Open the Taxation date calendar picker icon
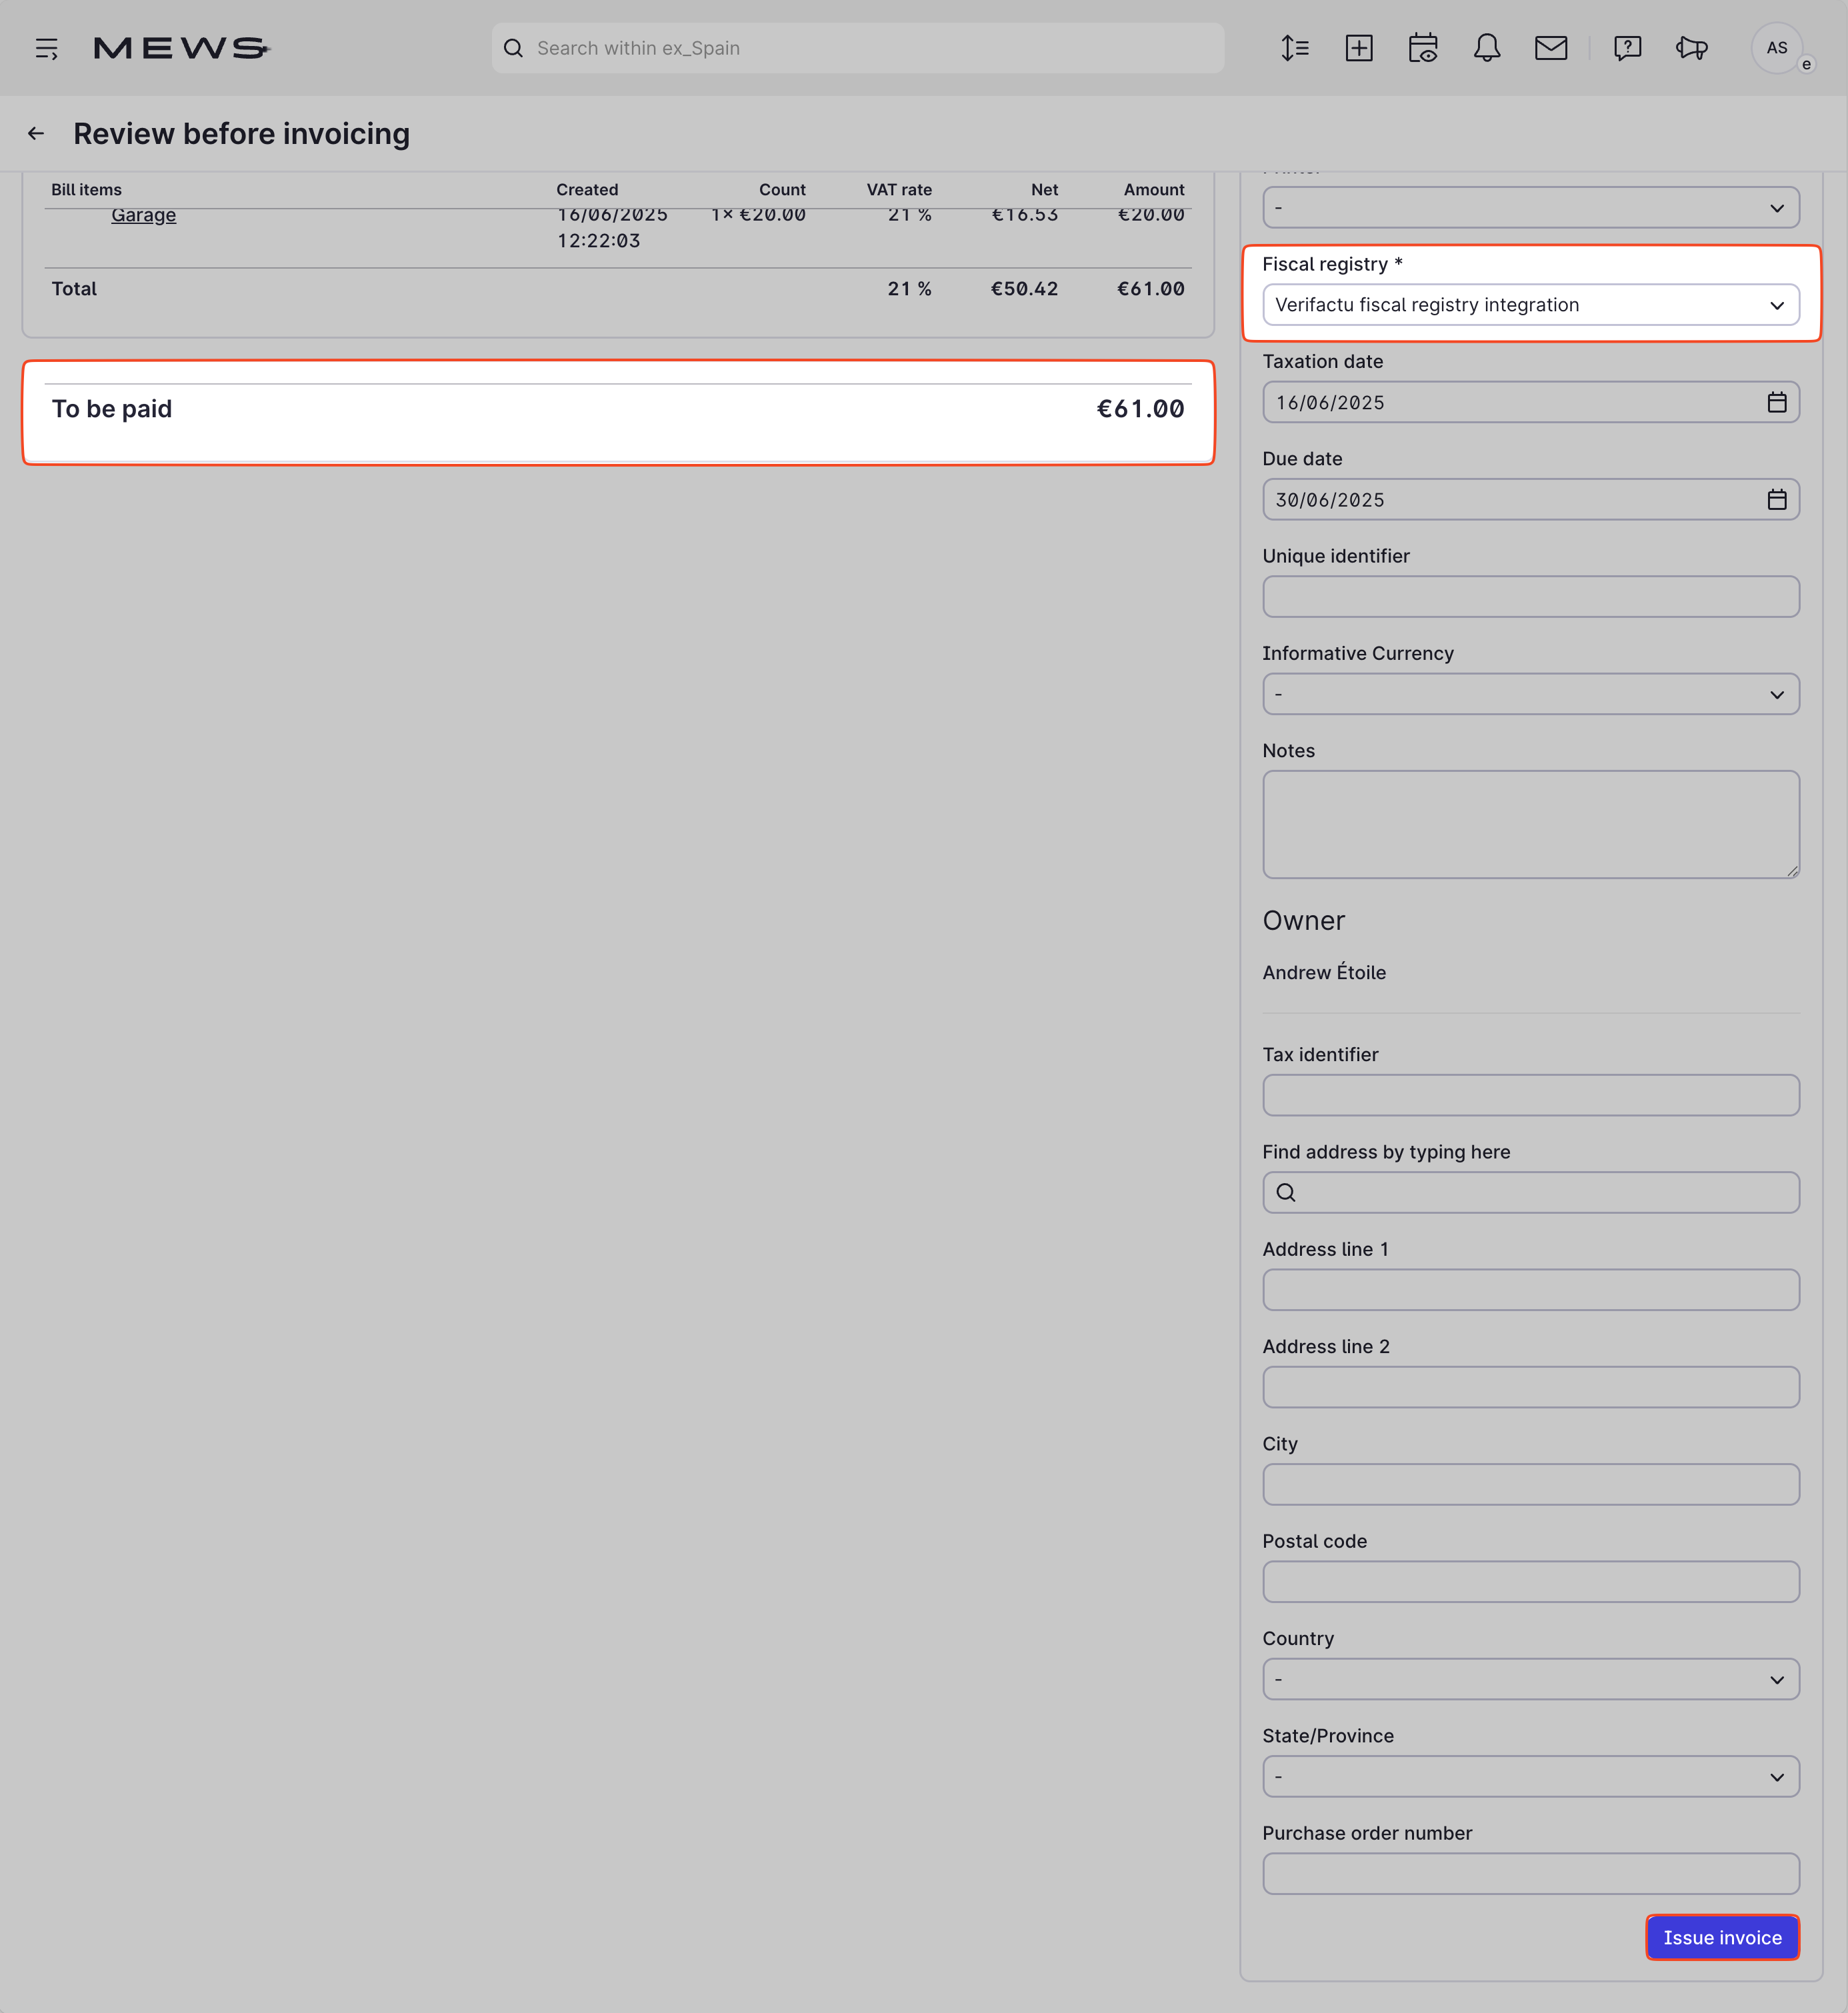The image size is (1848, 2013). [x=1776, y=402]
